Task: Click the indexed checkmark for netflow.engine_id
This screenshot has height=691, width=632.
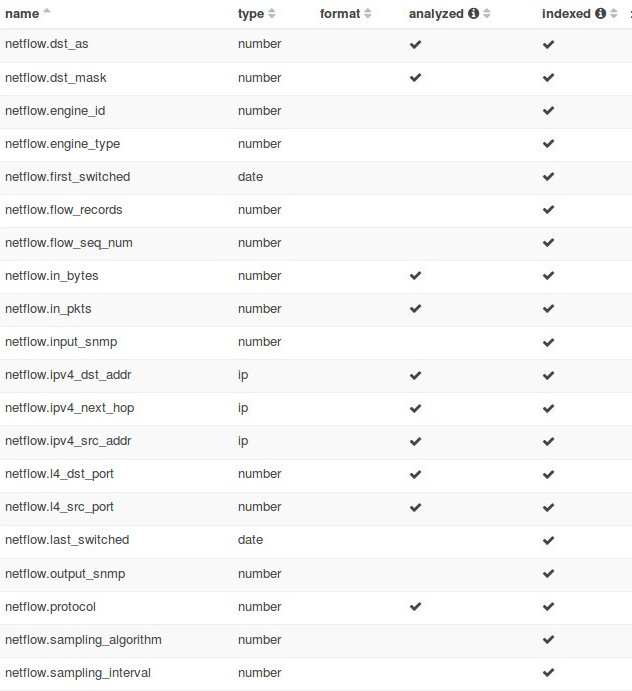Action: coord(548,111)
